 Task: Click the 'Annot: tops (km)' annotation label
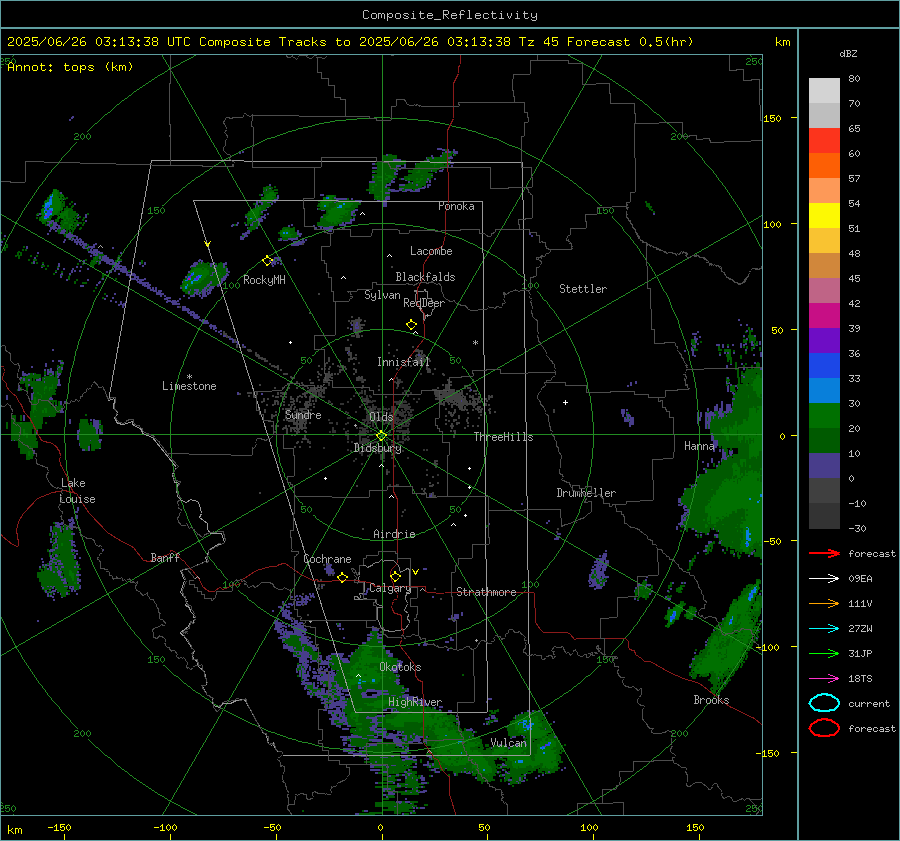click(70, 67)
